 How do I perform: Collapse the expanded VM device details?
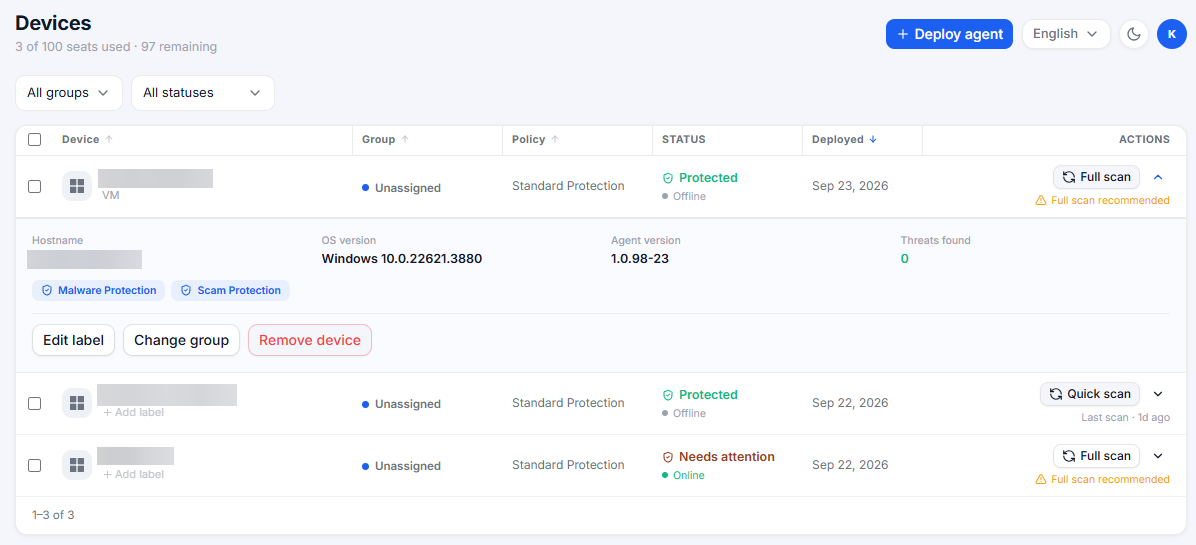[1158, 177]
